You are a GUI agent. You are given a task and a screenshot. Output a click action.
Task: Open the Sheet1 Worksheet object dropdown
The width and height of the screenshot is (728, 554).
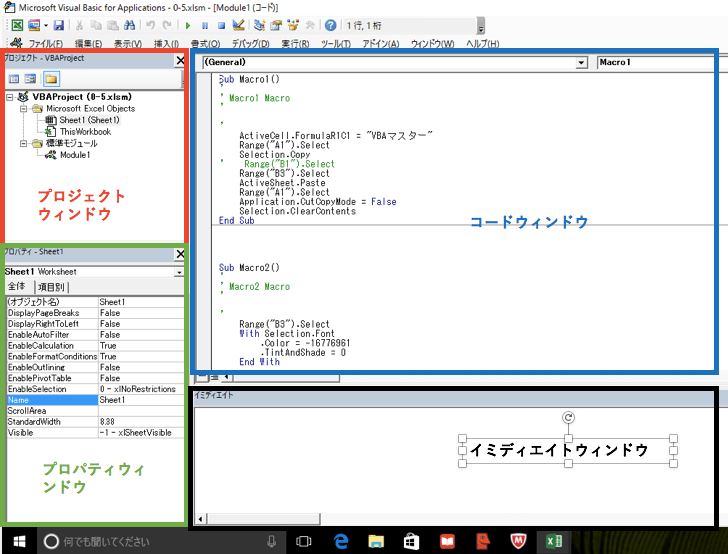(179, 273)
